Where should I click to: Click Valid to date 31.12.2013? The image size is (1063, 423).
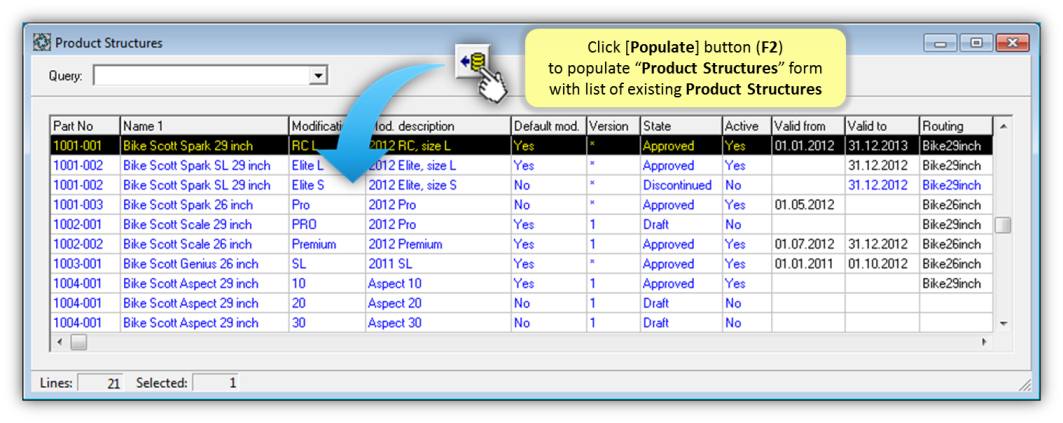click(x=882, y=145)
